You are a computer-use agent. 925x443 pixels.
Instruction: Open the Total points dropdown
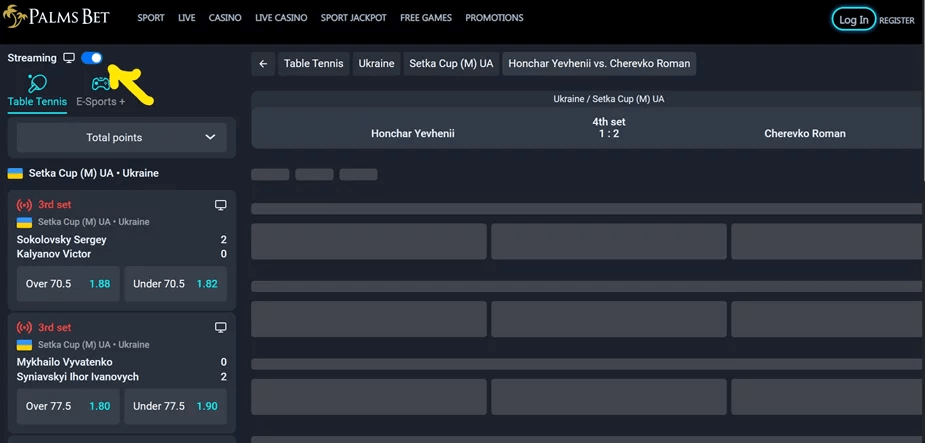[122, 138]
